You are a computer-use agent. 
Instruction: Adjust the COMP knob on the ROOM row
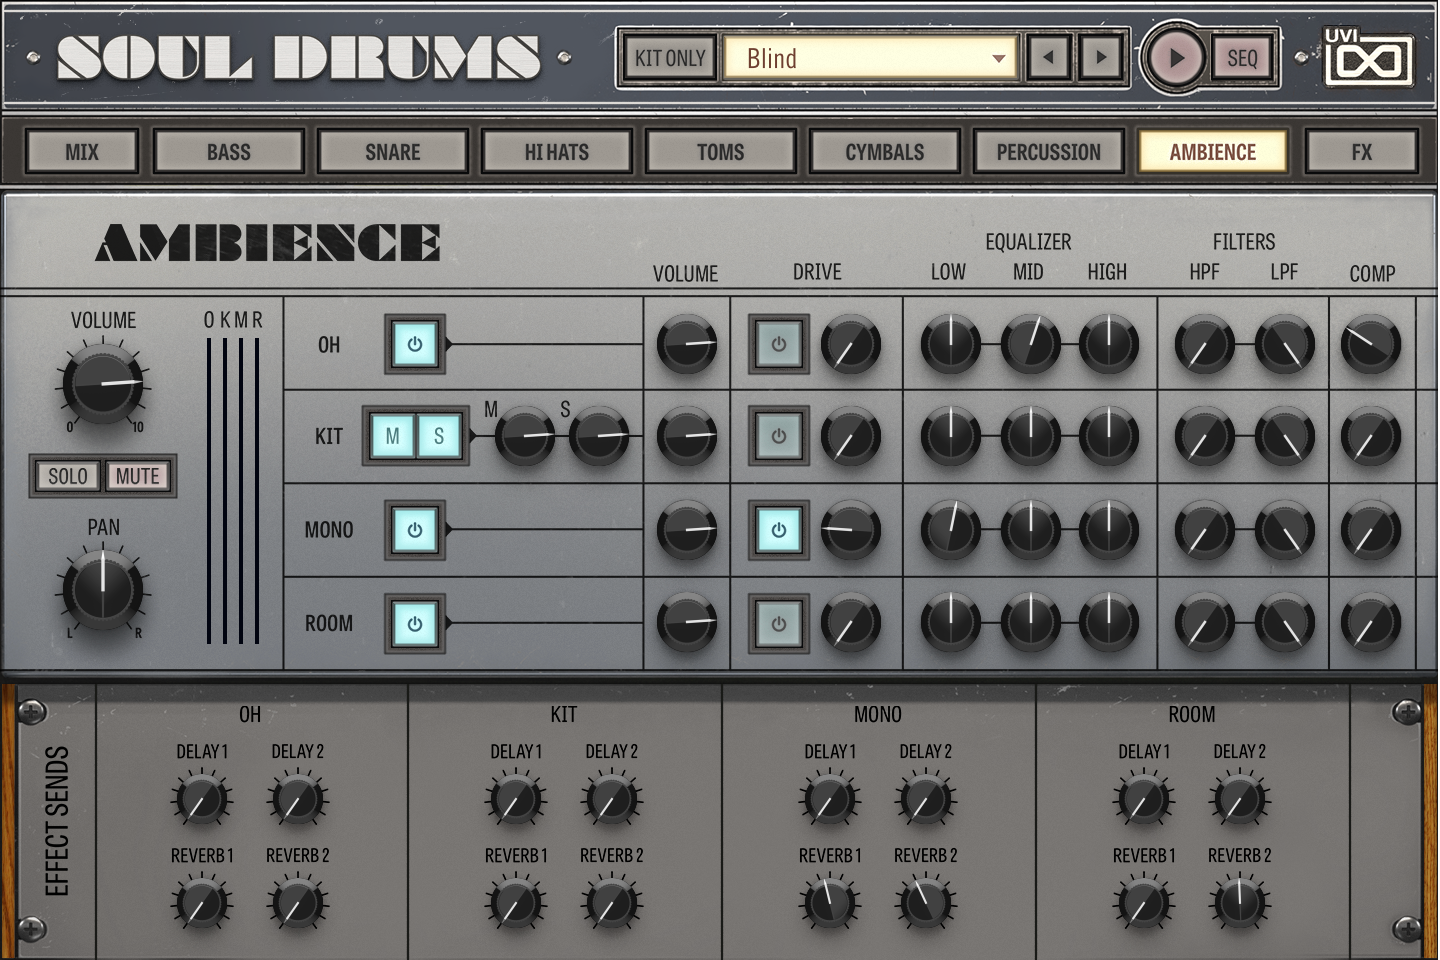pyautogui.click(x=1371, y=622)
